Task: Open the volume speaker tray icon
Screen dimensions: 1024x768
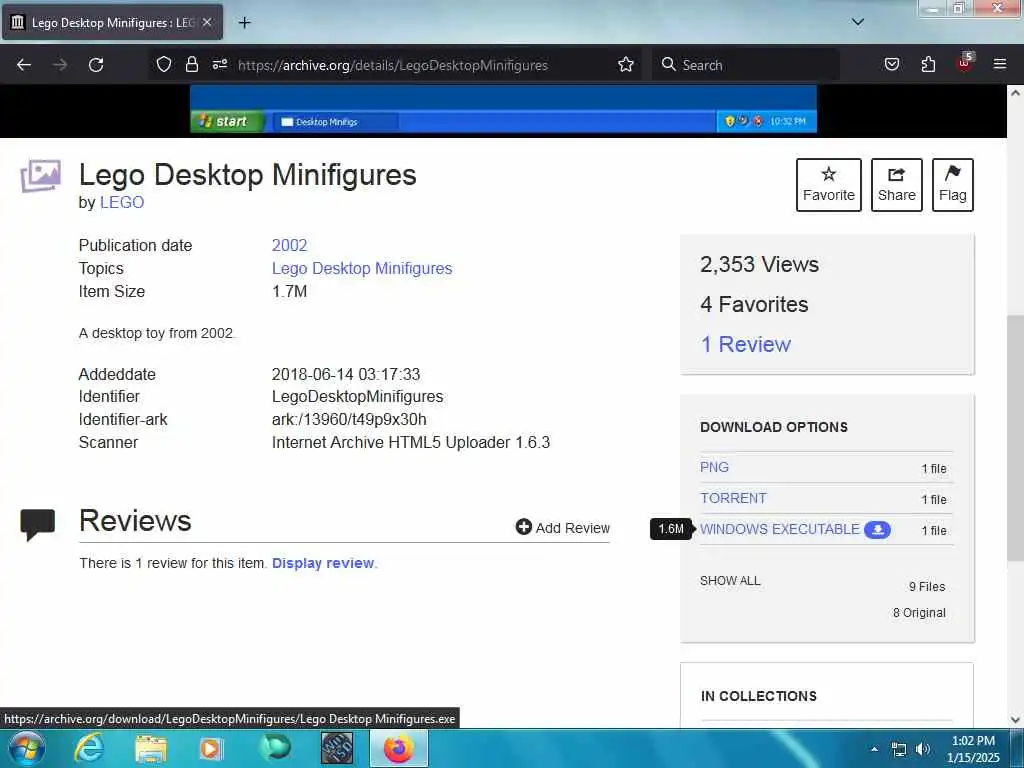Action: pos(922,749)
